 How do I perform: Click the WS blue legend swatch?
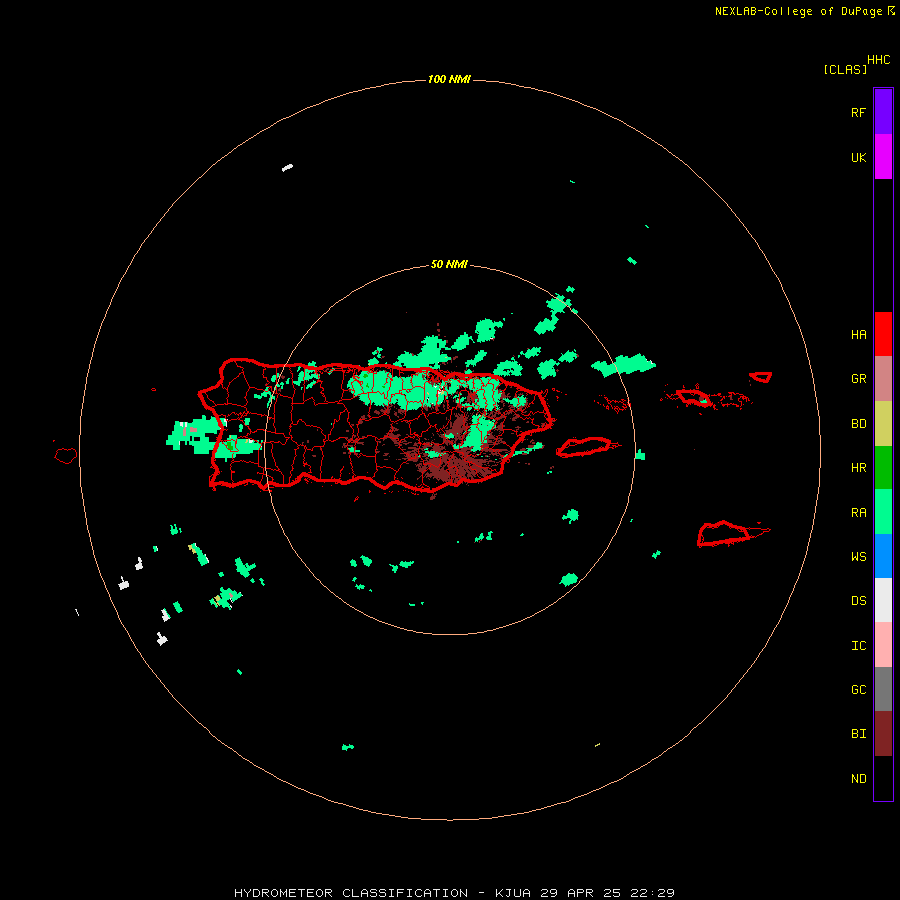tap(883, 556)
